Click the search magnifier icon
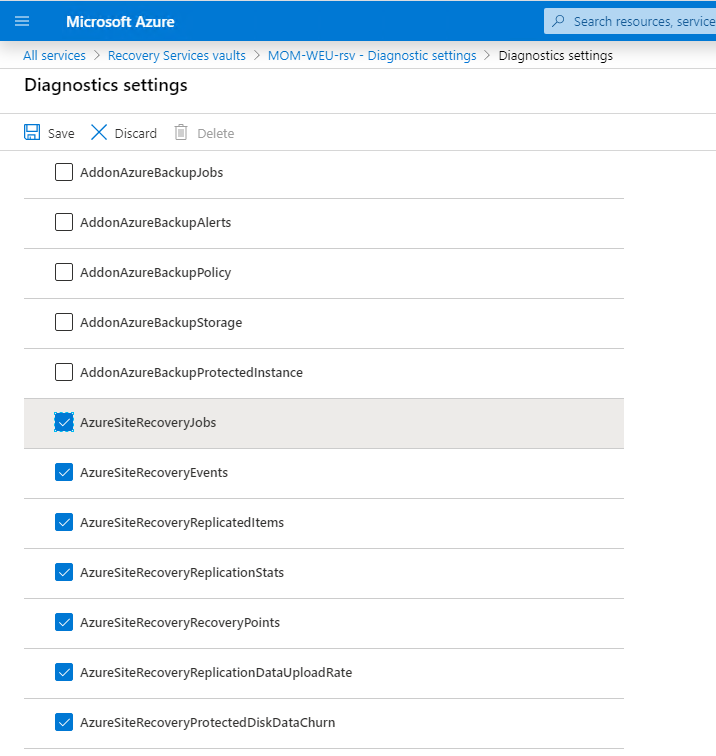716x756 pixels. coord(558,21)
